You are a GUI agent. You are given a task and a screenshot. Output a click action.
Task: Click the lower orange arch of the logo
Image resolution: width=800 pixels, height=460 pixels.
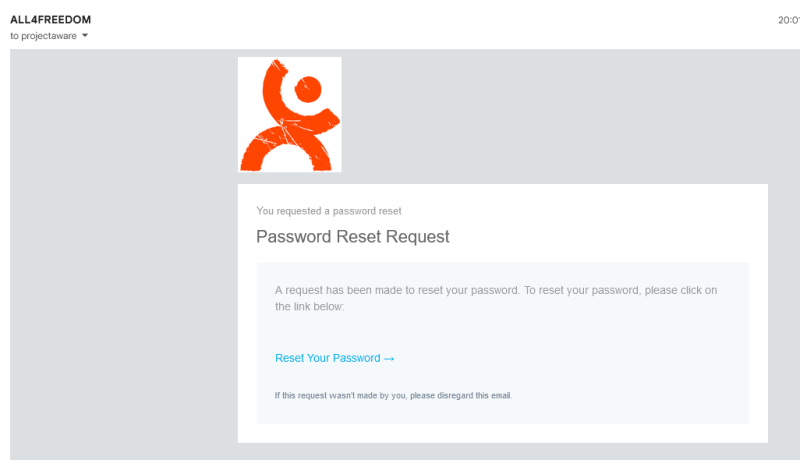[x=286, y=149]
